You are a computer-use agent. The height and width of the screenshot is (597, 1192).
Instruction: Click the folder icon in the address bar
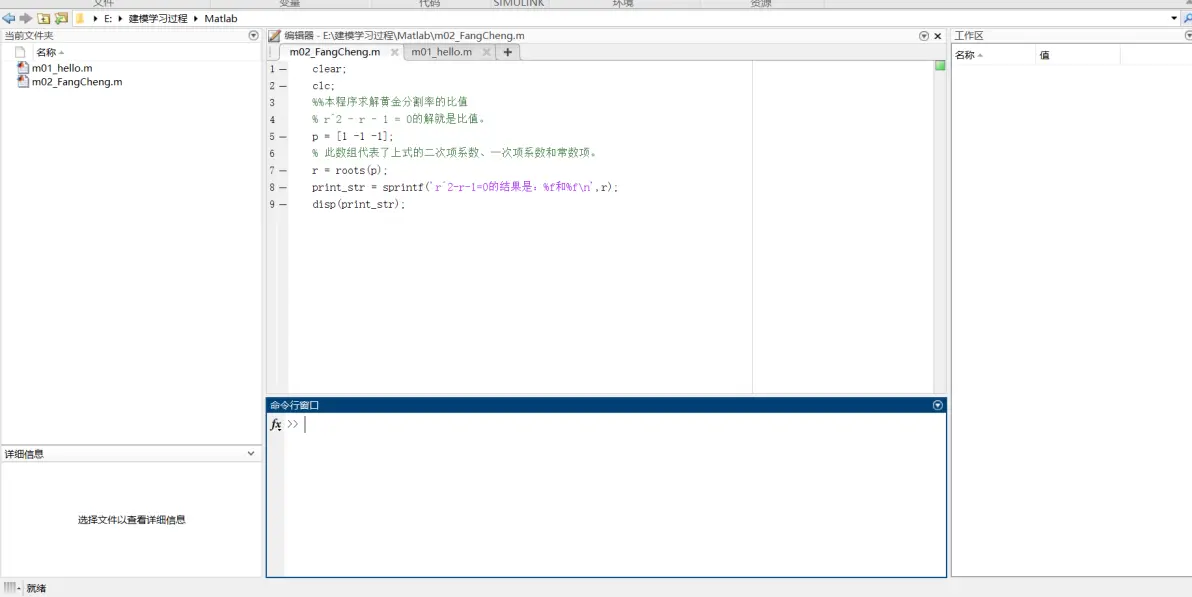pyautogui.click(x=79, y=18)
